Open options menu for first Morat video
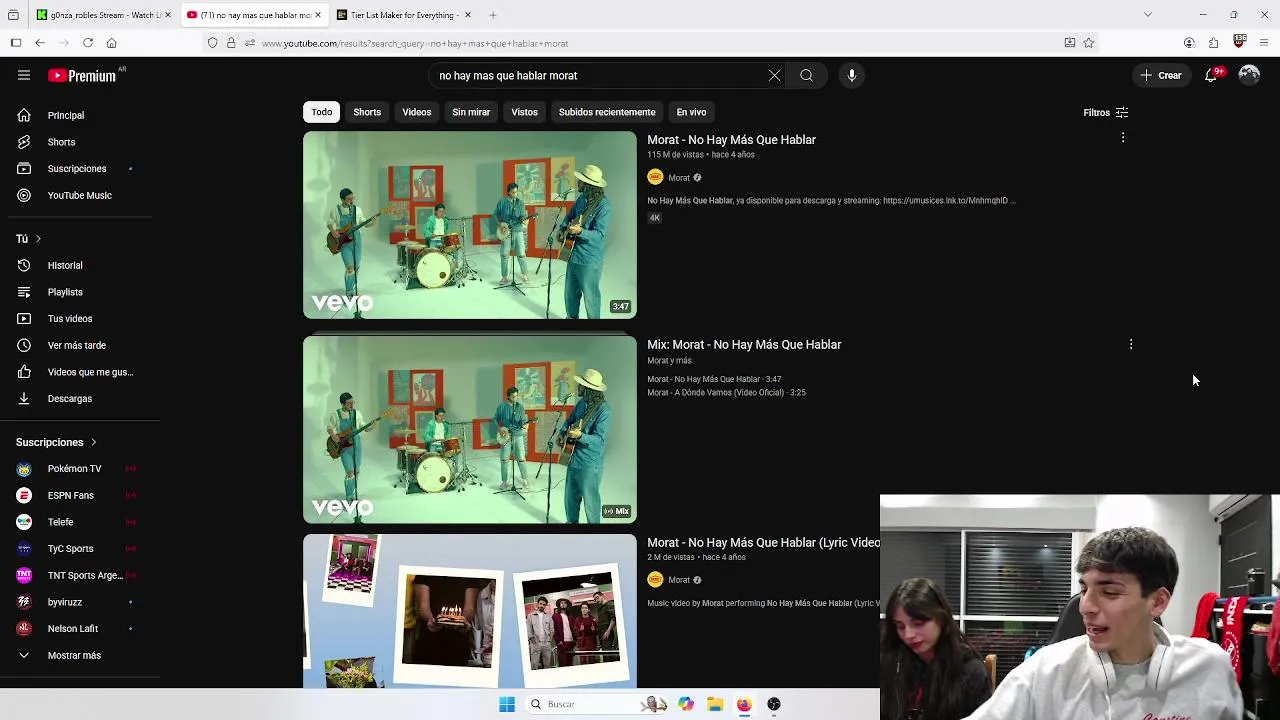Screen dimensions: 1280x720 [x=1123, y=138]
